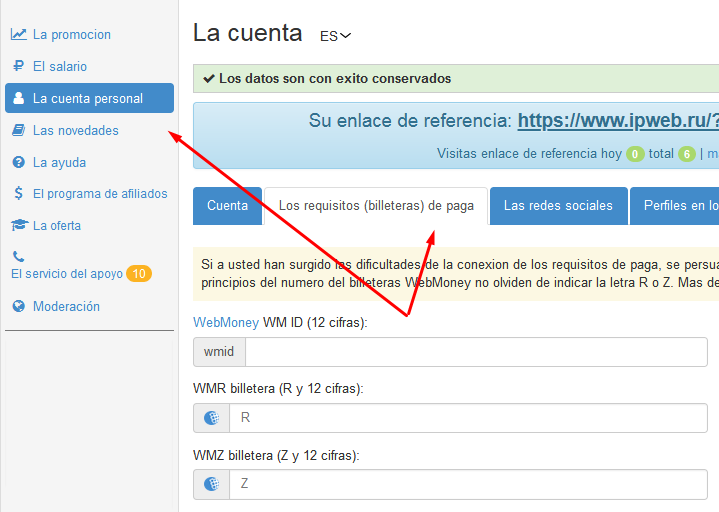Switch to the Cuenta tab
Screen dimensions: 719x512
[227, 206]
